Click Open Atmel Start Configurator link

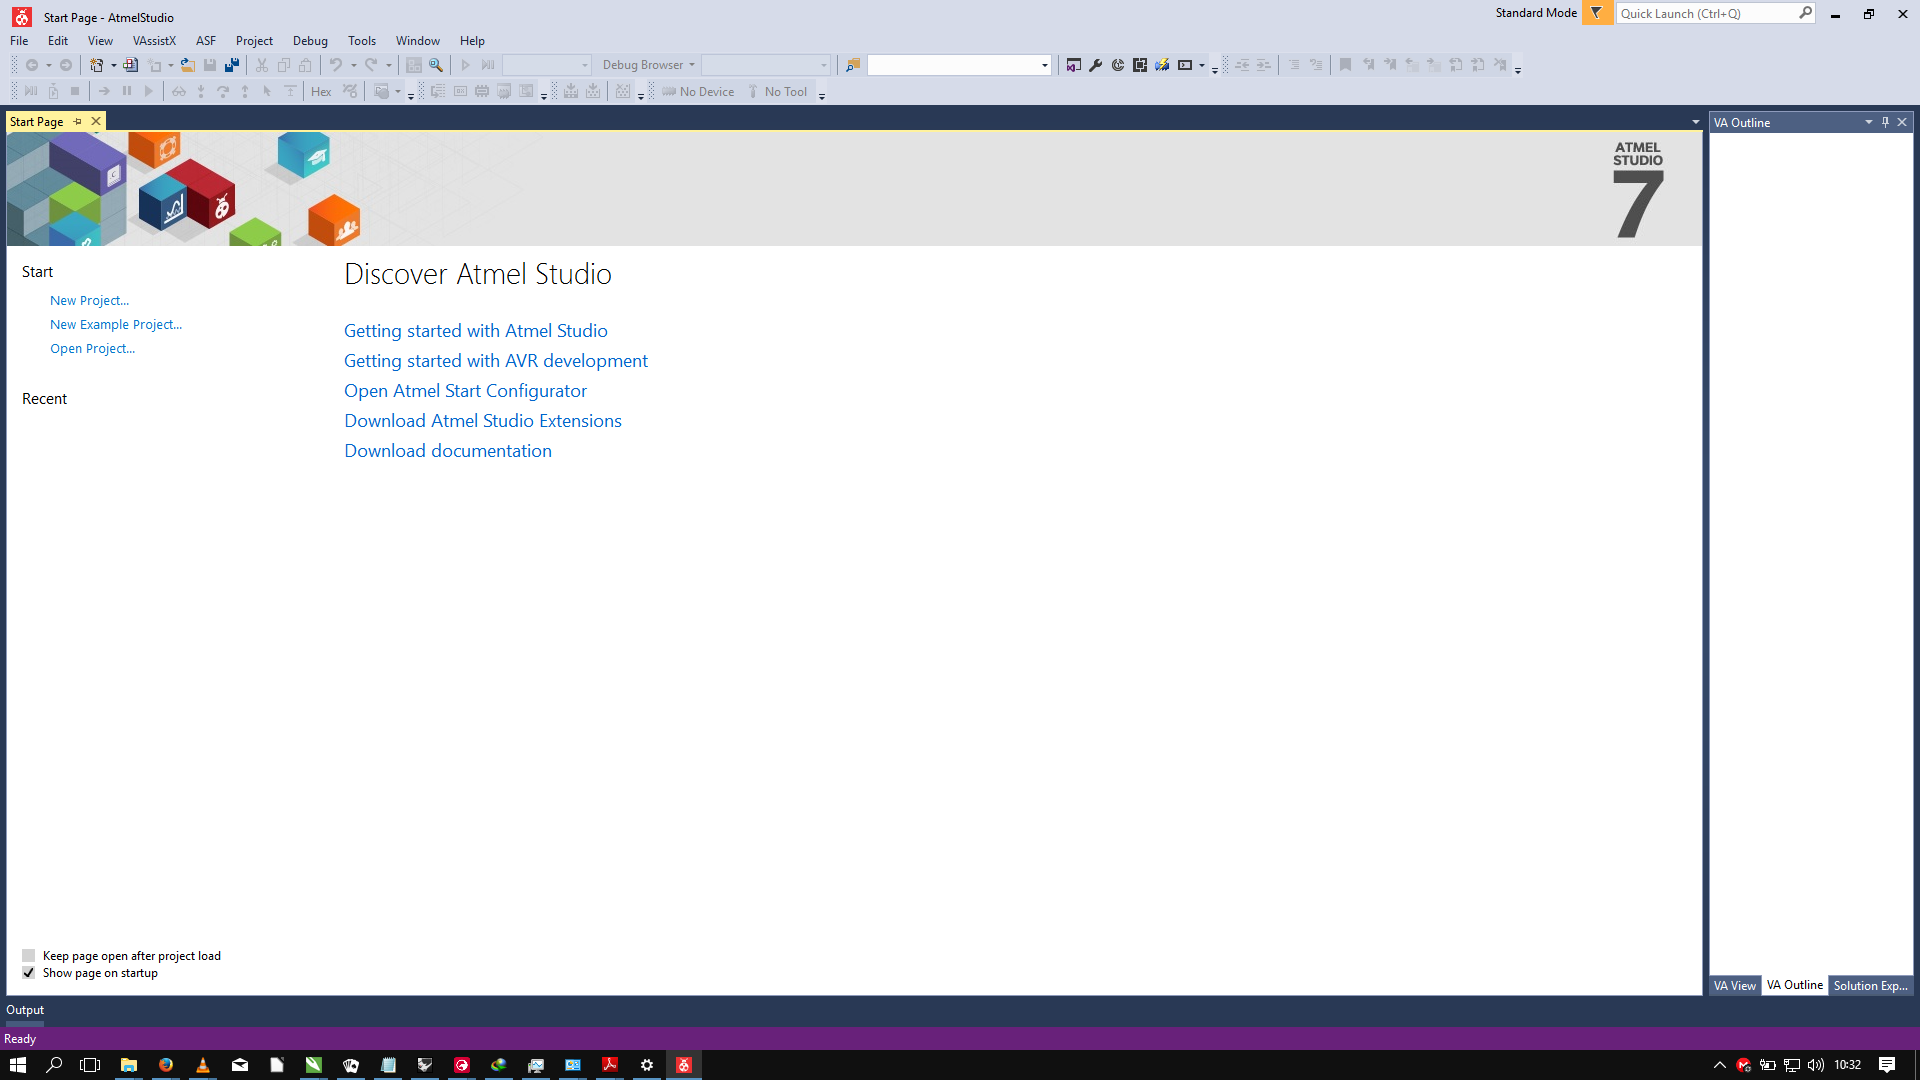[465, 391]
